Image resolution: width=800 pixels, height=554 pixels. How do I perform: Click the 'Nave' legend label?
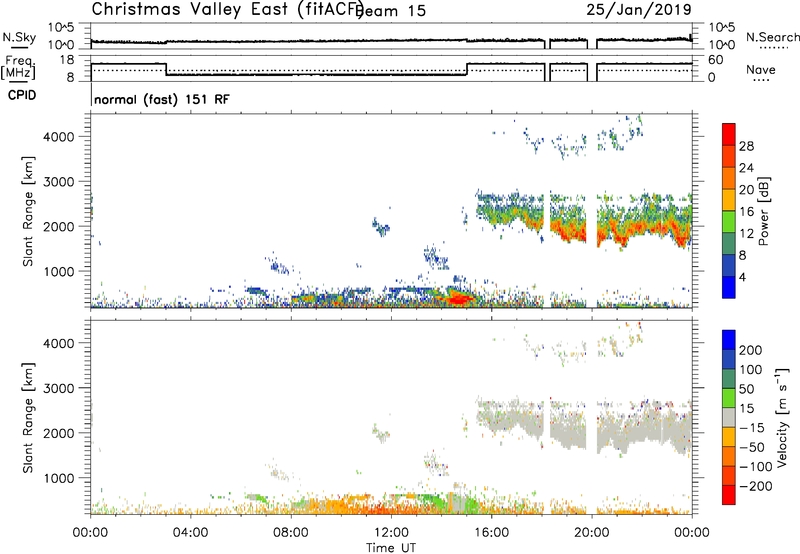click(x=761, y=69)
